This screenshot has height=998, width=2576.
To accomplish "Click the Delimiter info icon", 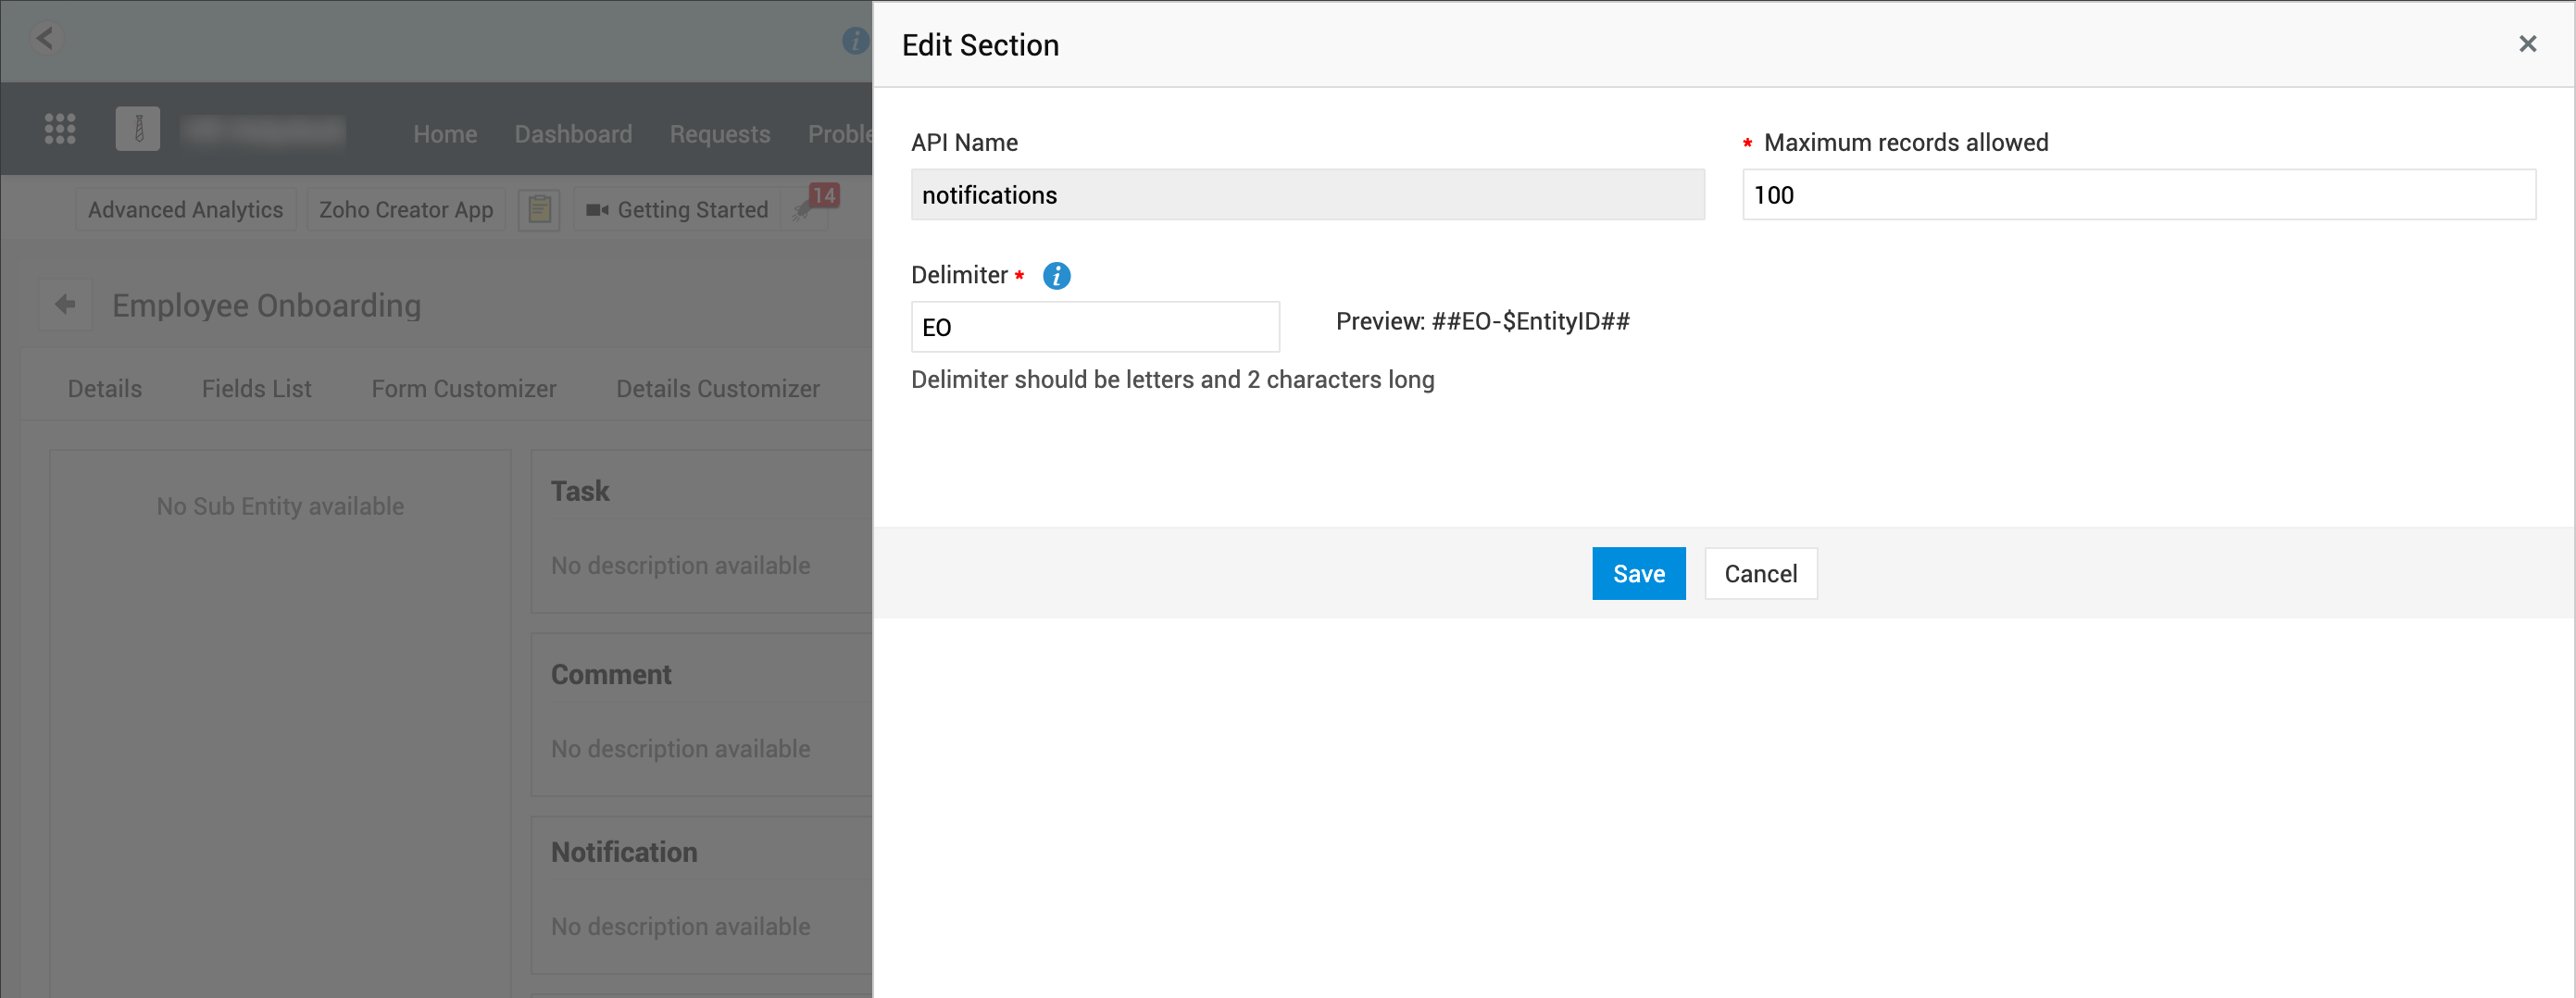I will (1056, 275).
